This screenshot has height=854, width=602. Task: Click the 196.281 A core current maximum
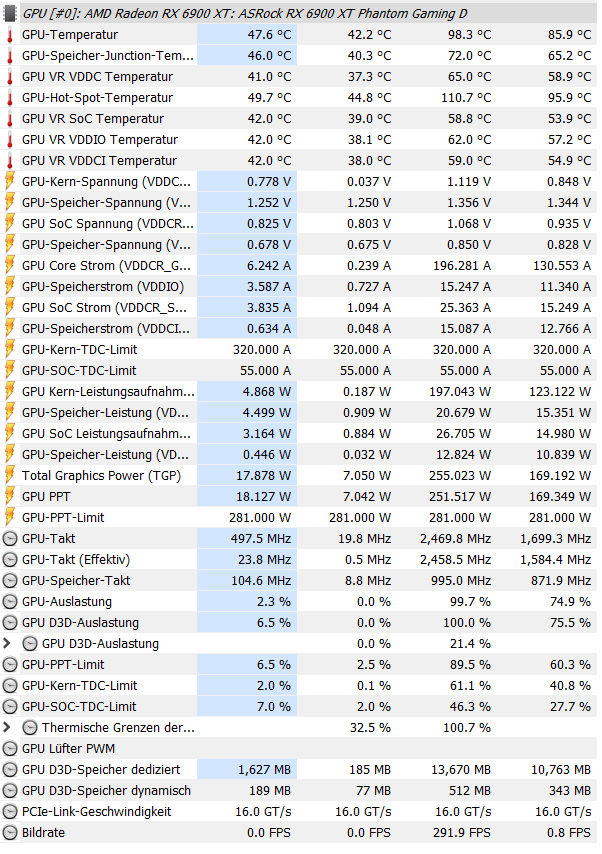pos(462,266)
